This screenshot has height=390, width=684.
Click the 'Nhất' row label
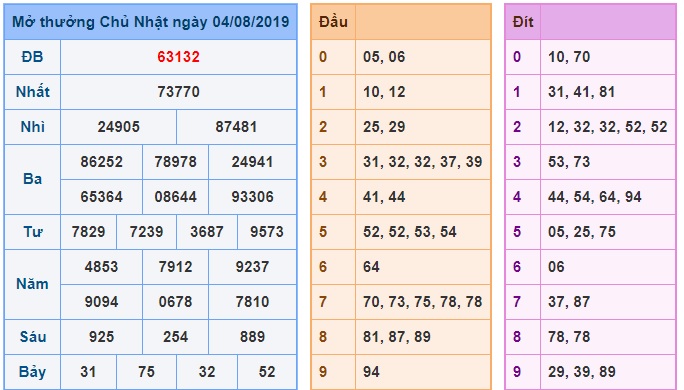click(32, 92)
